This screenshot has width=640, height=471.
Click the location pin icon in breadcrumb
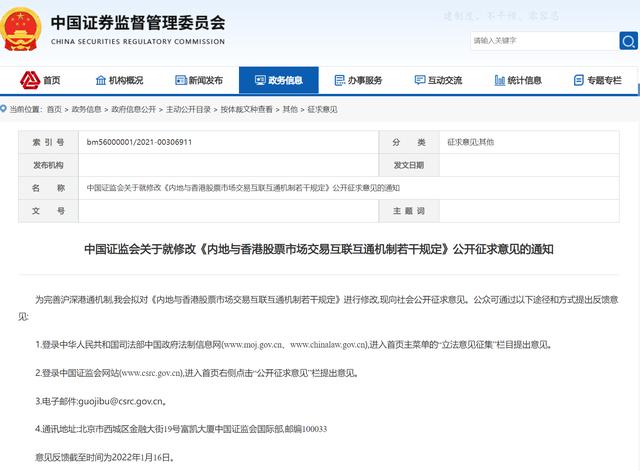pyautogui.click(x=3, y=109)
